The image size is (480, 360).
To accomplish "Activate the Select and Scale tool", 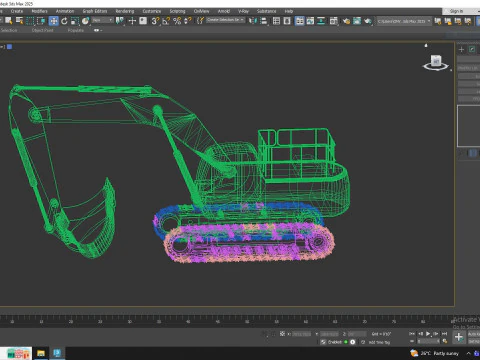I will tap(75, 21).
